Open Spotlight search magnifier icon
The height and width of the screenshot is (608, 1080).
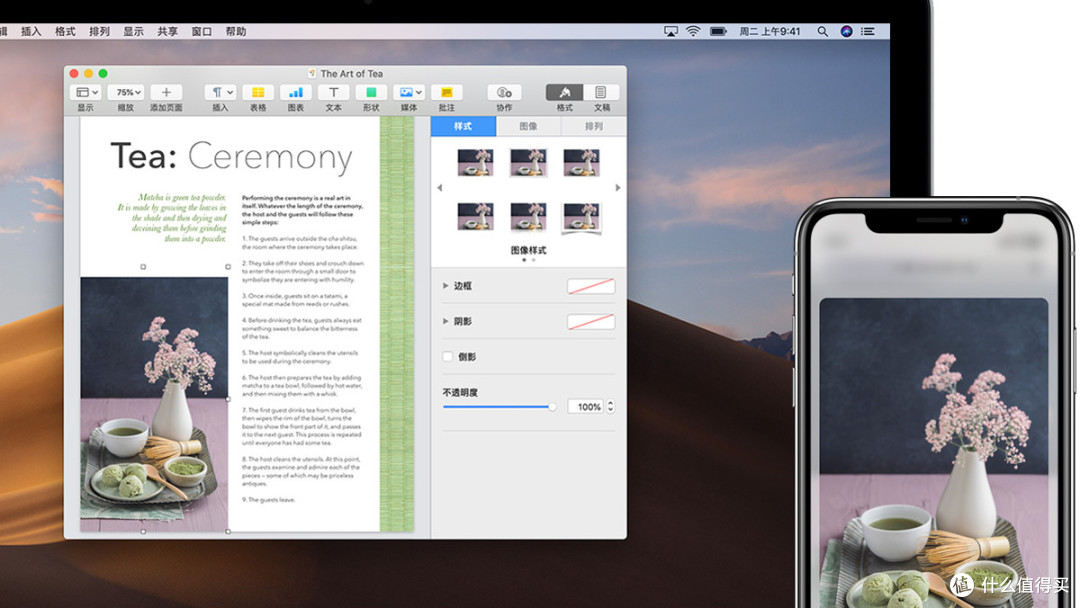coord(822,32)
